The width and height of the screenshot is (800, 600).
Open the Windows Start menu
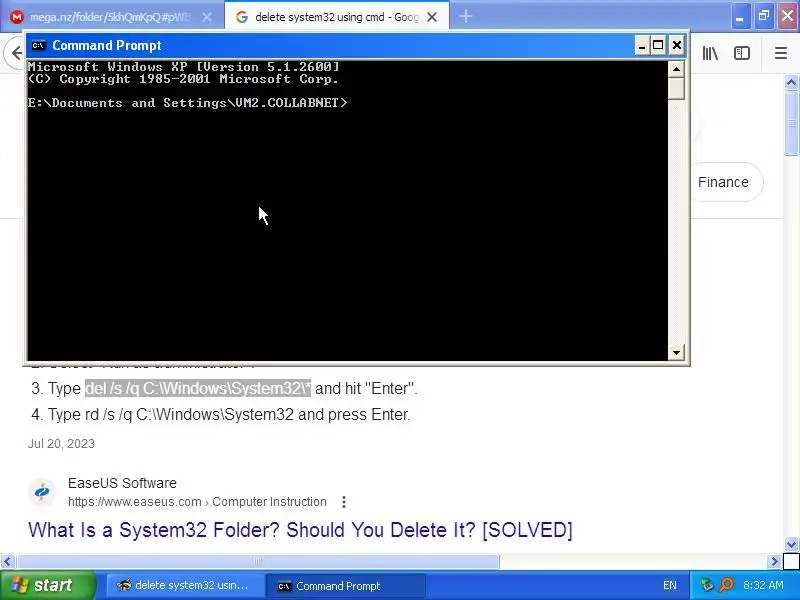point(47,585)
